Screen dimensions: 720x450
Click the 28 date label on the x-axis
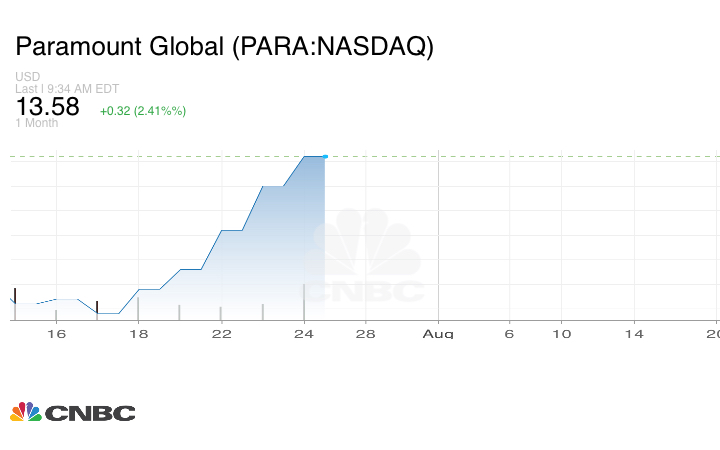366,333
